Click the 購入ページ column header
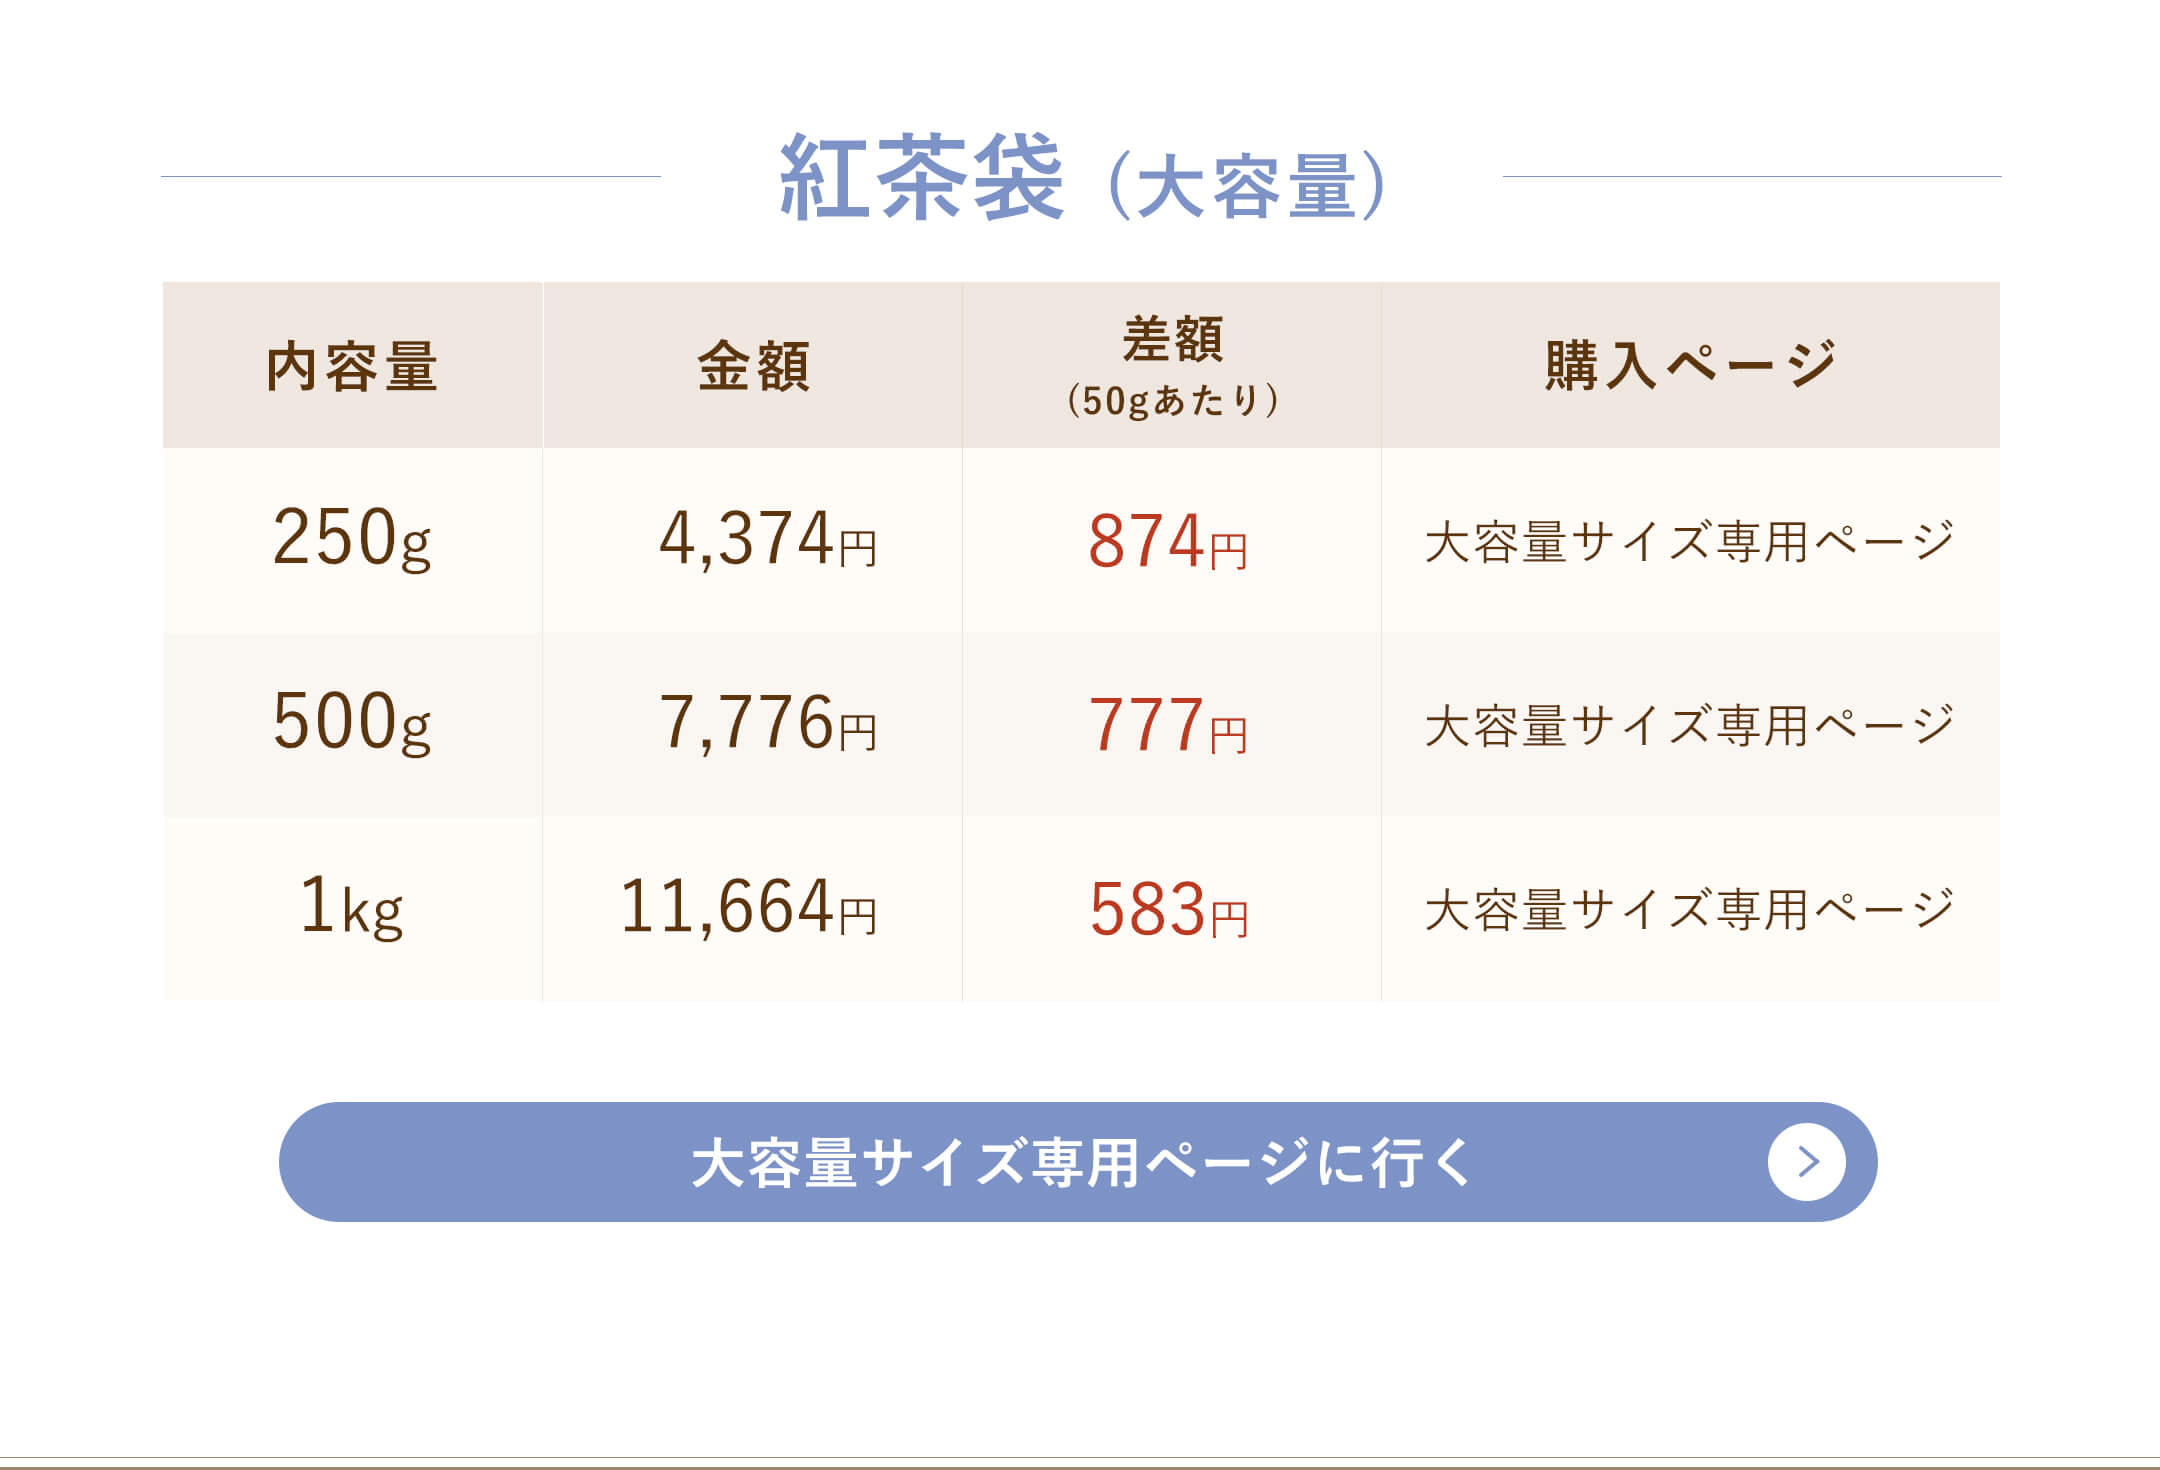2160x1470 pixels. point(1691,365)
